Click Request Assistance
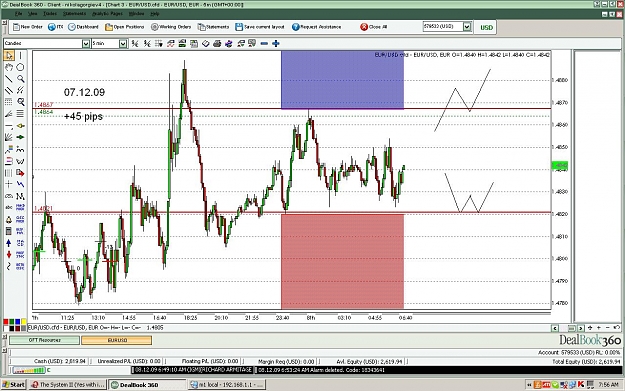625x391 pixels. (316, 27)
